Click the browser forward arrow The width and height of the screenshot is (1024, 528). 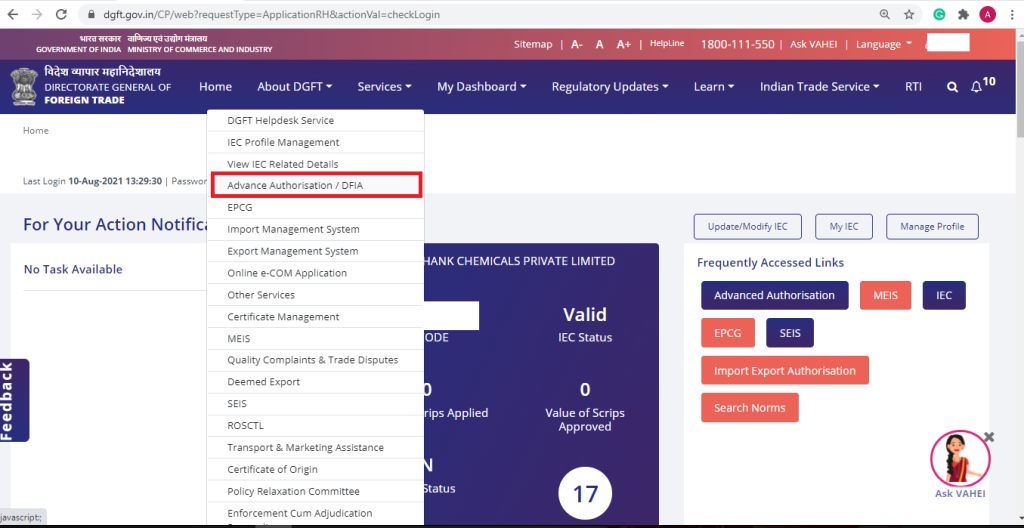tap(37, 14)
